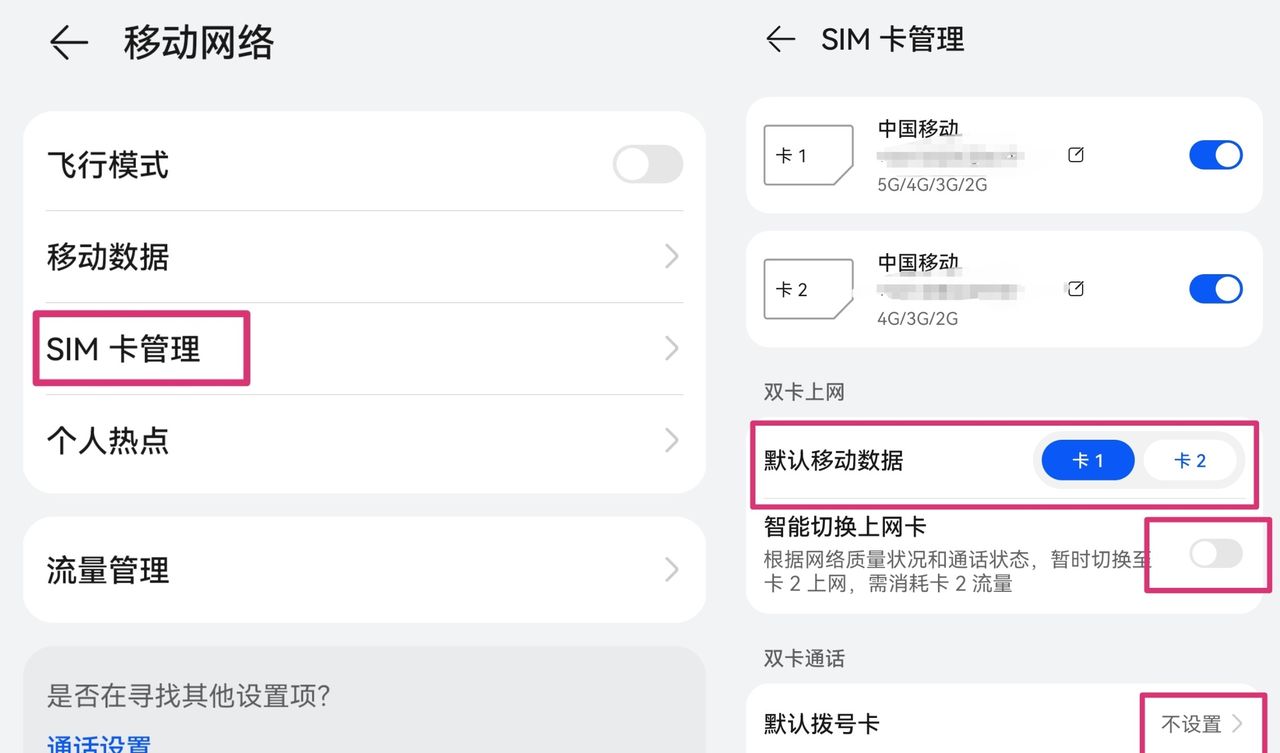Viewport: 1280px width, 753px height.
Task: Toggle 飞行模式 on
Action: click(x=647, y=164)
